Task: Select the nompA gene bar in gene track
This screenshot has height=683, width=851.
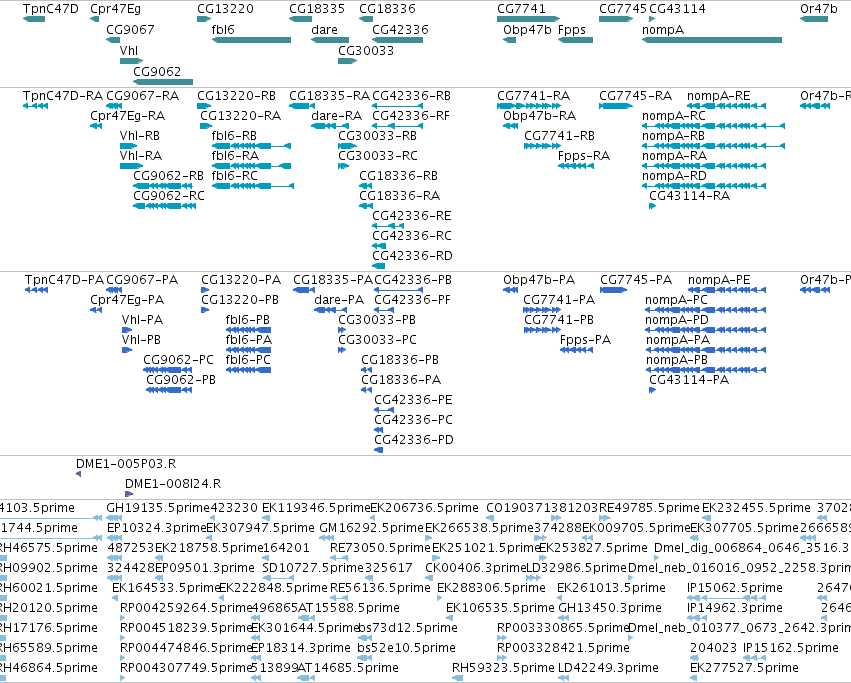Action: [x=712, y=40]
